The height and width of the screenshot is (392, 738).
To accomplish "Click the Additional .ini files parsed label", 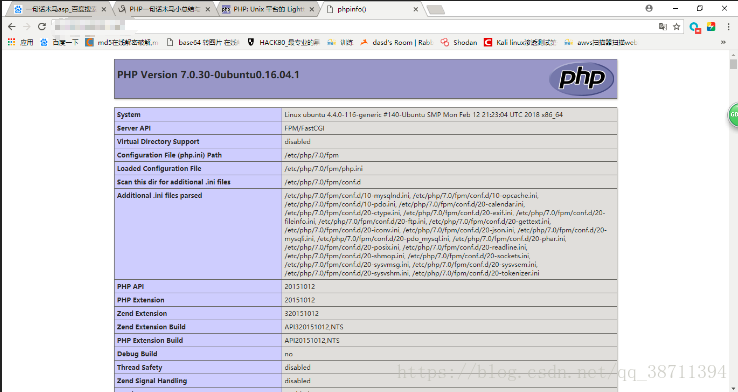I will [160, 195].
